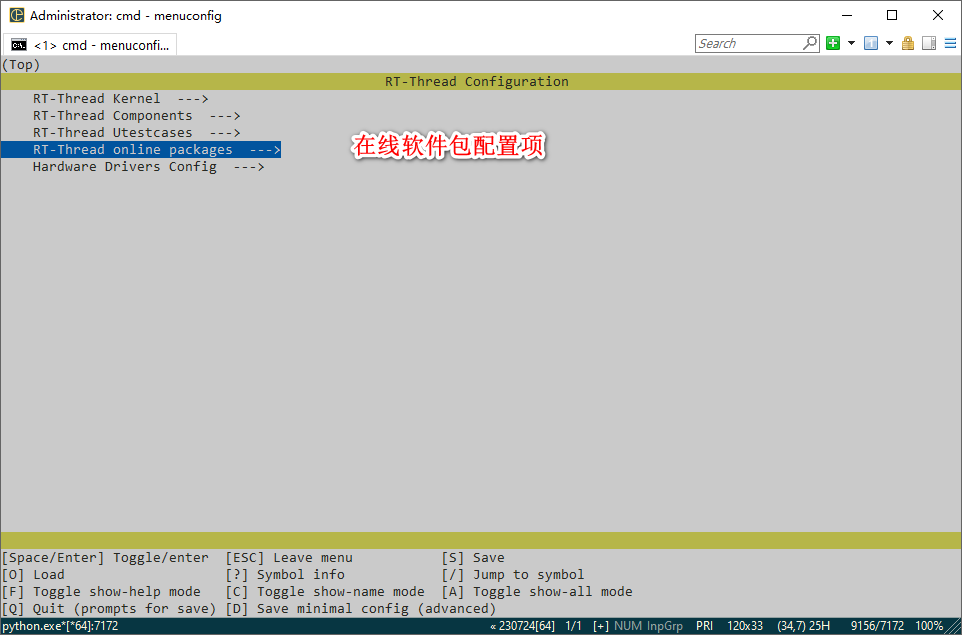The height and width of the screenshot is (635, 962).
Task: Maximize the ConEmu window
Action: coord(892,15)
